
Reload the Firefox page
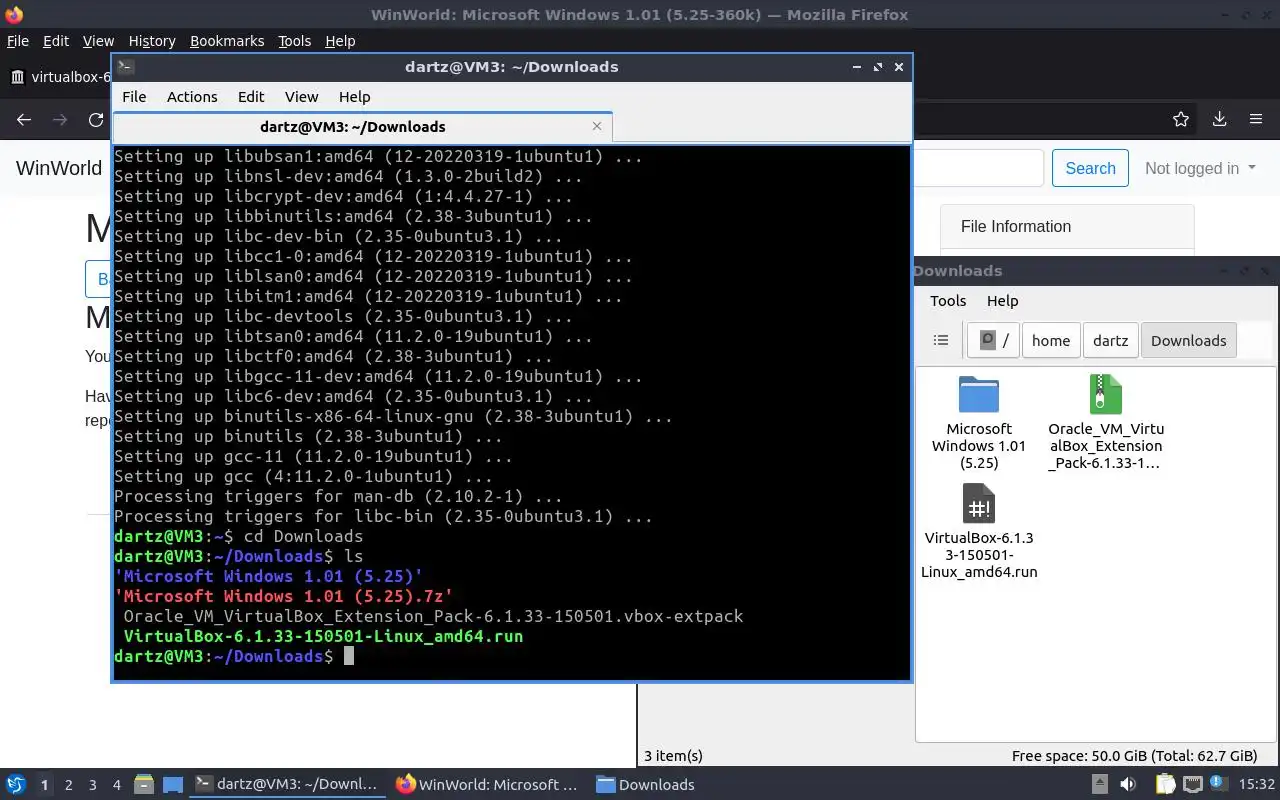(96, 120)
